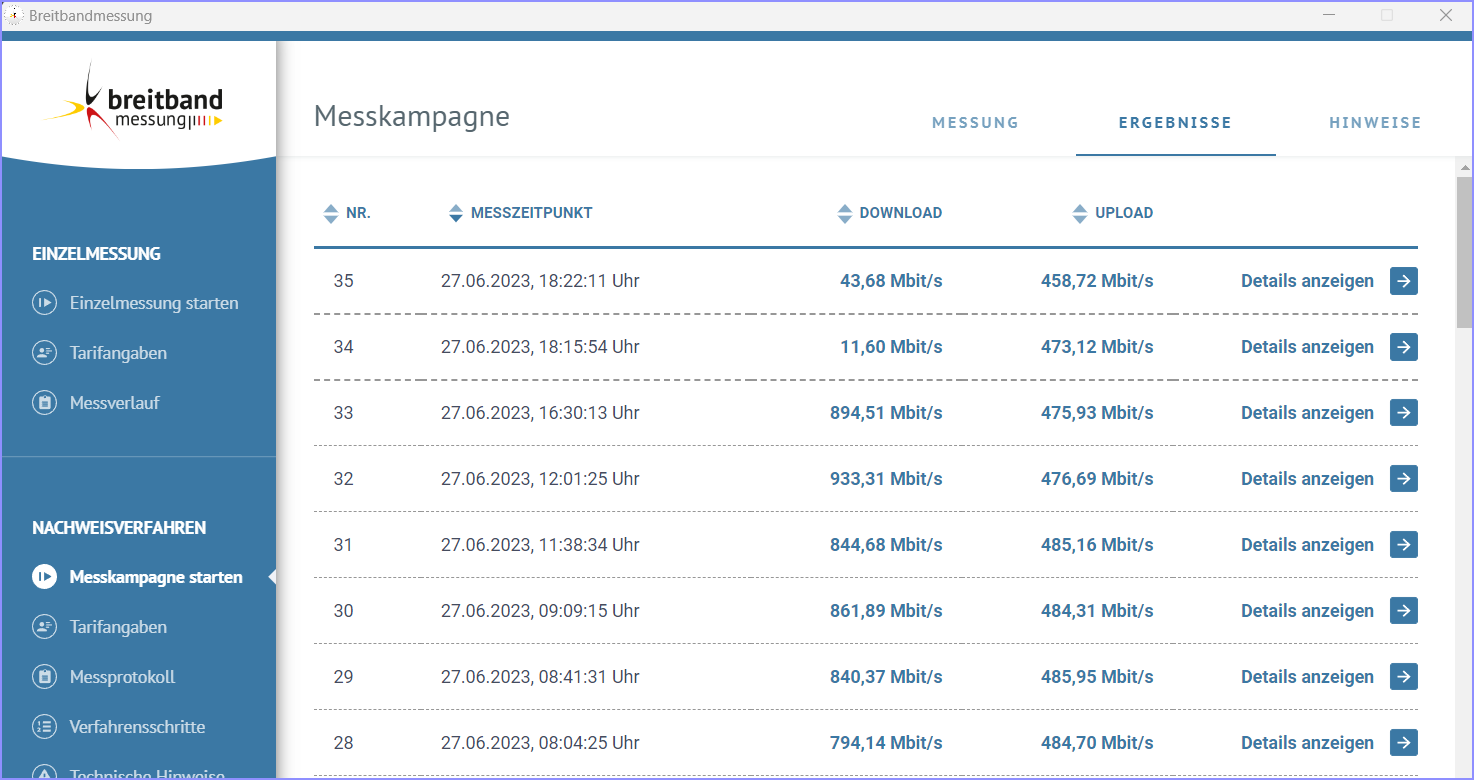Click the app icon in title bar
The width and height of the screenshot is (1474, 780).
[15, 15]
